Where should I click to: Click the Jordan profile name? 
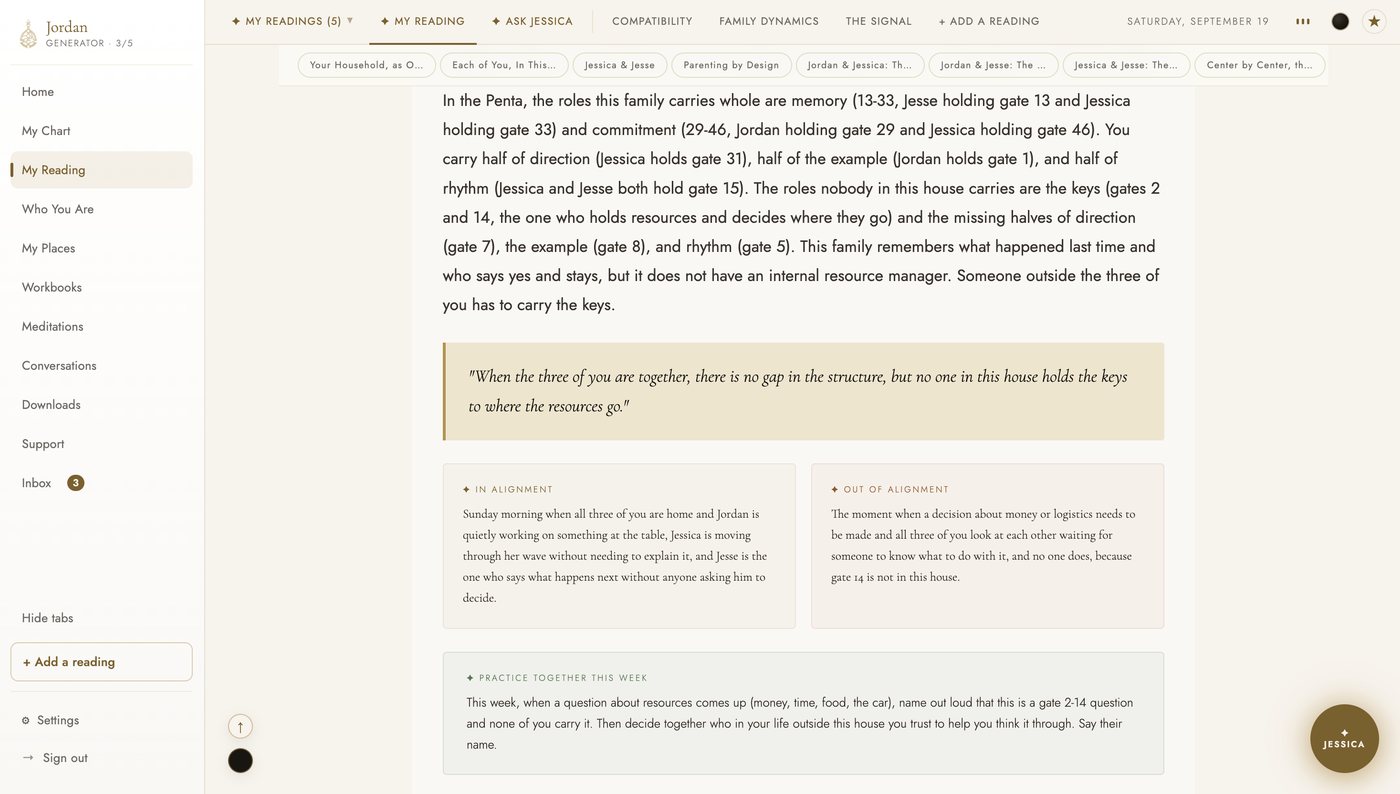(67, 27)
